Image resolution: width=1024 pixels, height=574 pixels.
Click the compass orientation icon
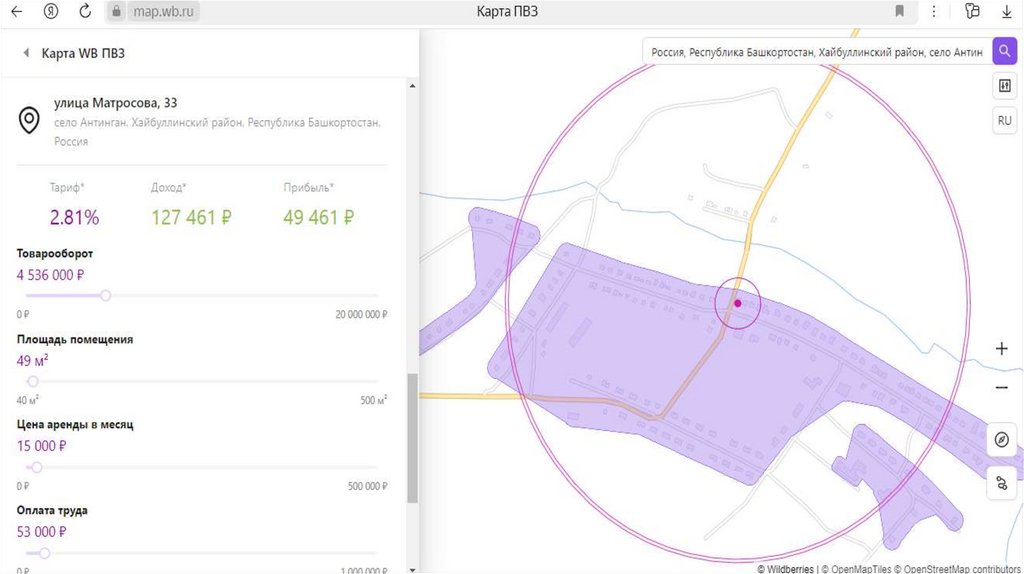click(1002, 440)
